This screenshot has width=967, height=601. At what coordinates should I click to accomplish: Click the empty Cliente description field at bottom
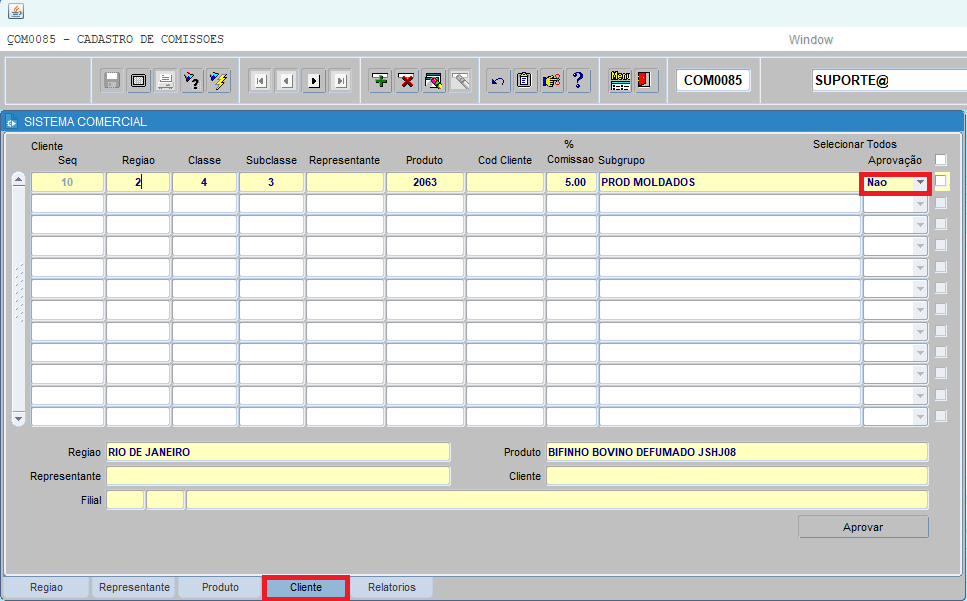pyautogui.click(x=737, y=476)
